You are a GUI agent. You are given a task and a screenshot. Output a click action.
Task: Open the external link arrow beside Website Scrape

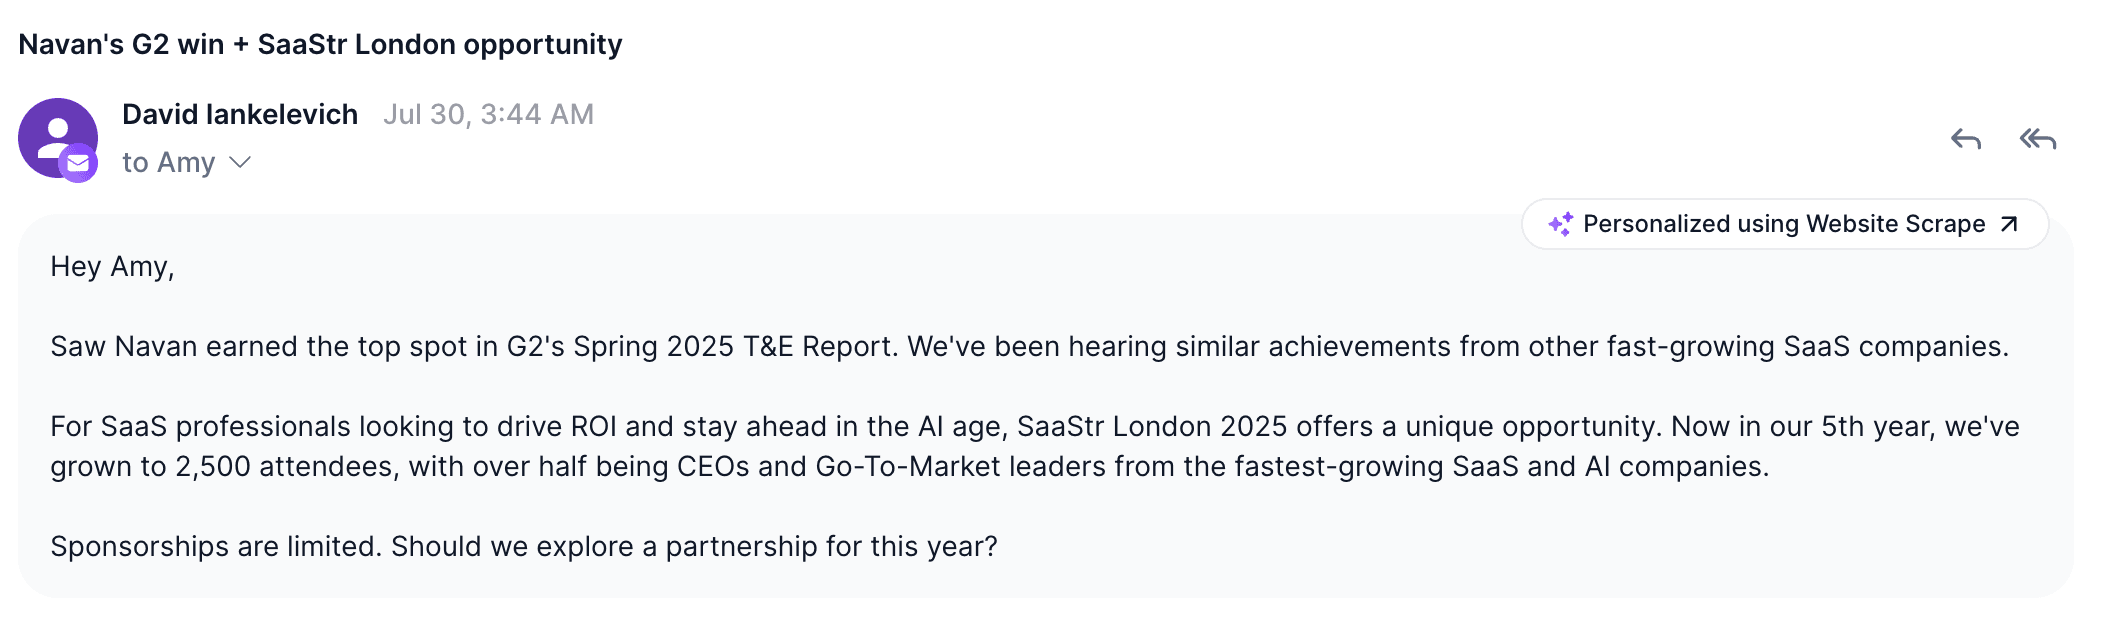point(2009,224)
